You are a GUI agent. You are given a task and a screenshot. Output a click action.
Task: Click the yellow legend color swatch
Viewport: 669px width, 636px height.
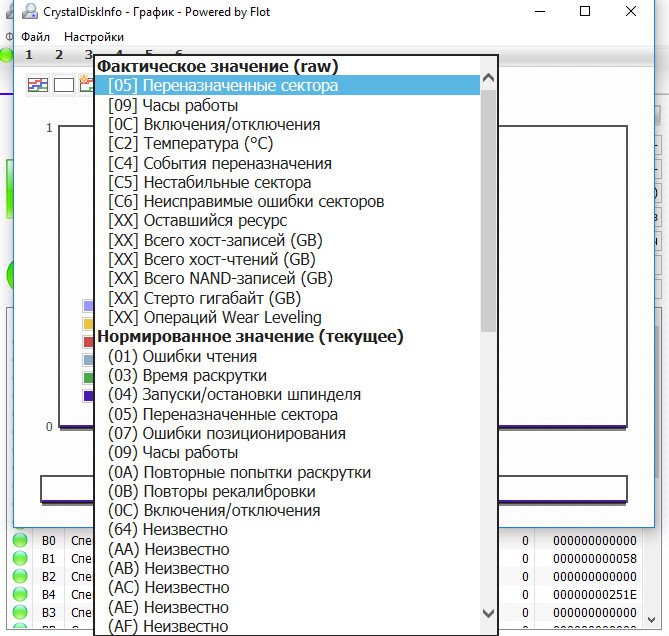[88, 324]
